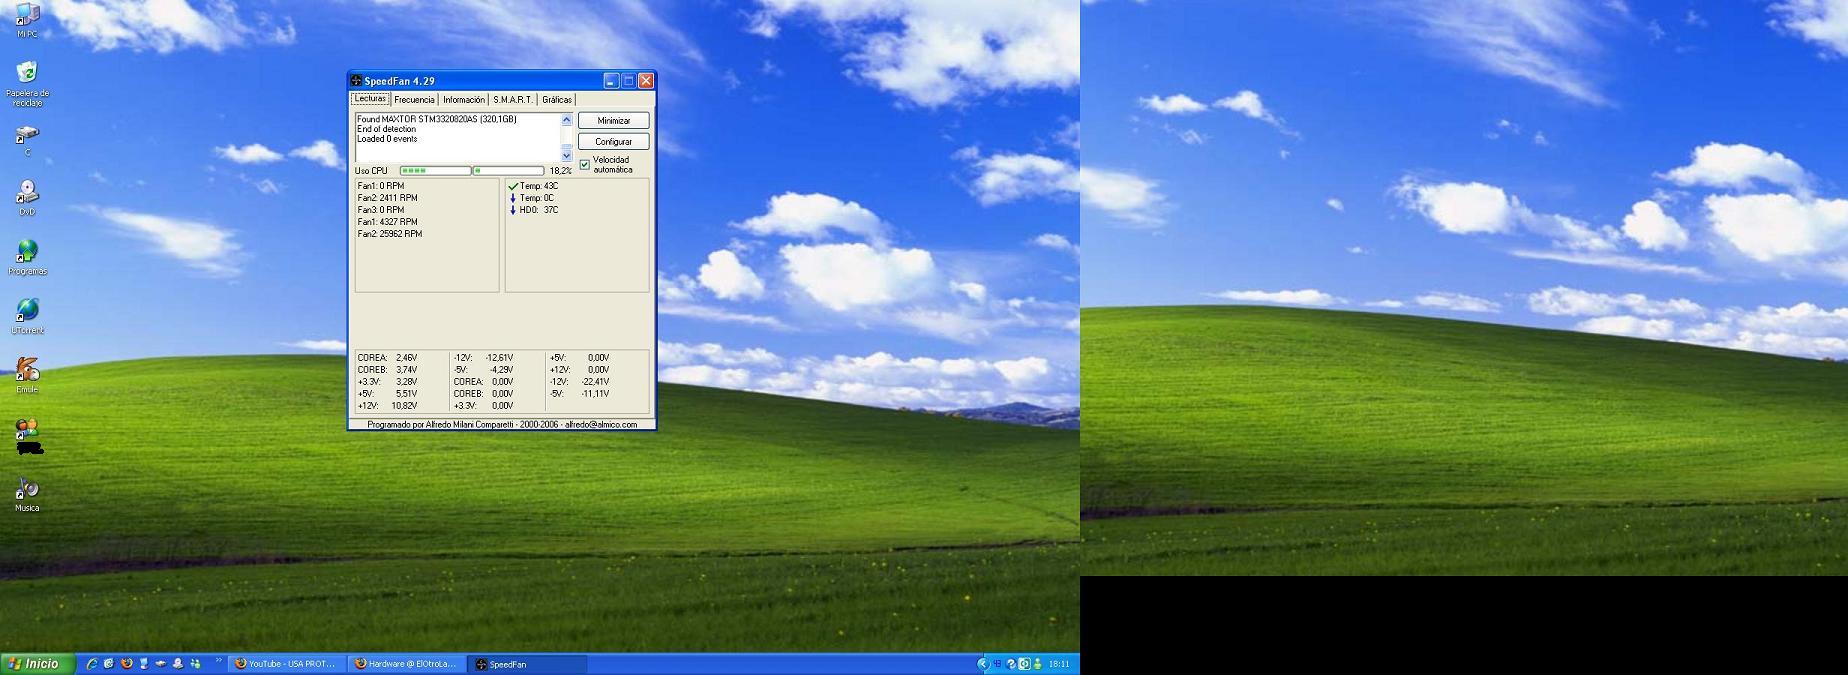Click the first Uso CPU progress bar
The width and height of the screenshot is (1848, 675).
[435, 171]
